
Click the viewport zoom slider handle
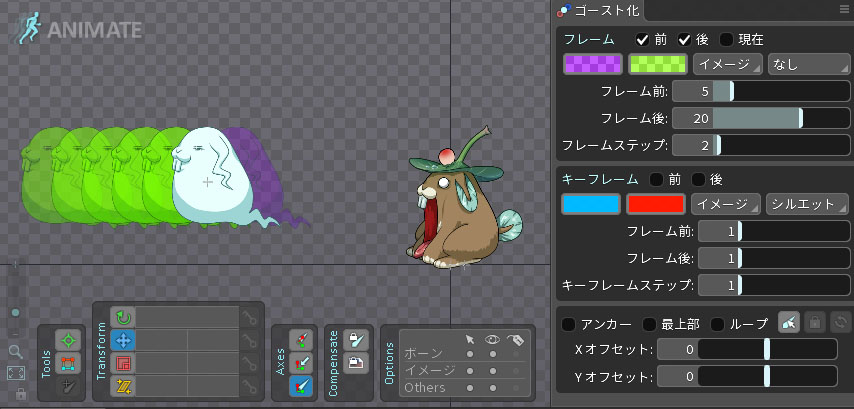pyautogui.click(x=15, y=313)
